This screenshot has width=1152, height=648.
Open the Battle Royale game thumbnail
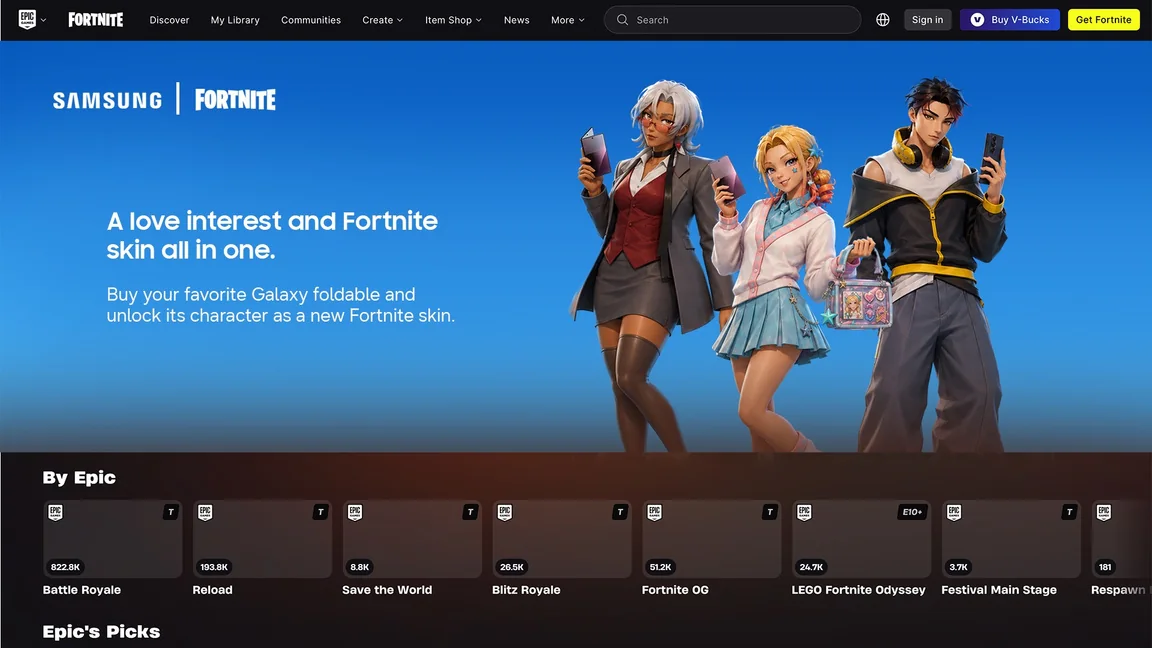pyautogui.click(x=112, y=539)
